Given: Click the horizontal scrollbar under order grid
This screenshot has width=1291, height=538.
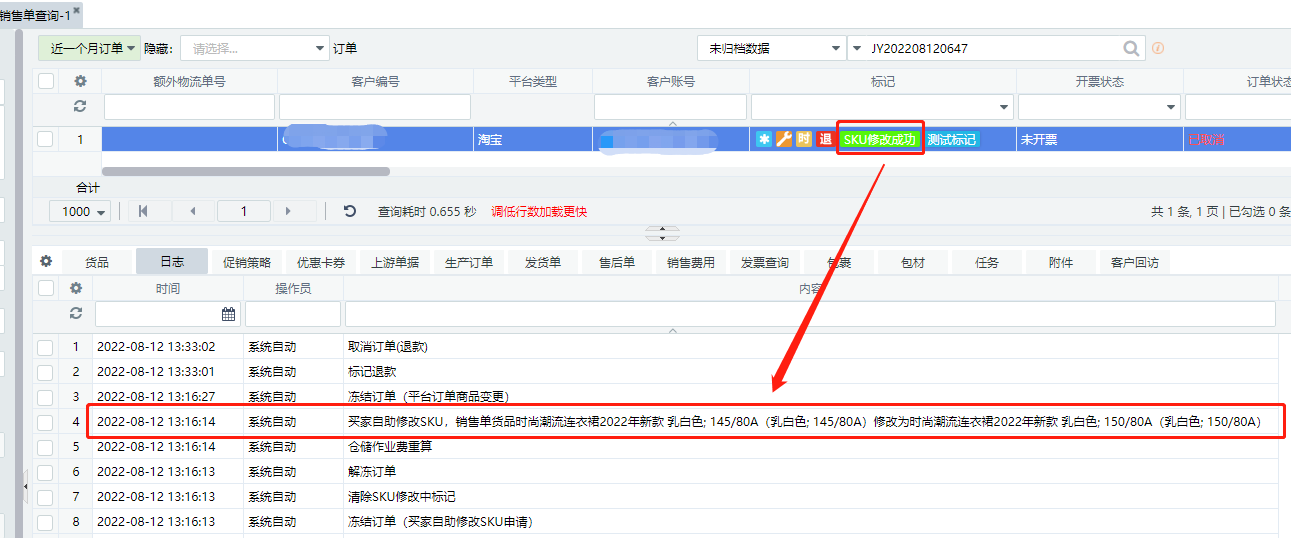Looking at the screenshot, I should [245, 171].
